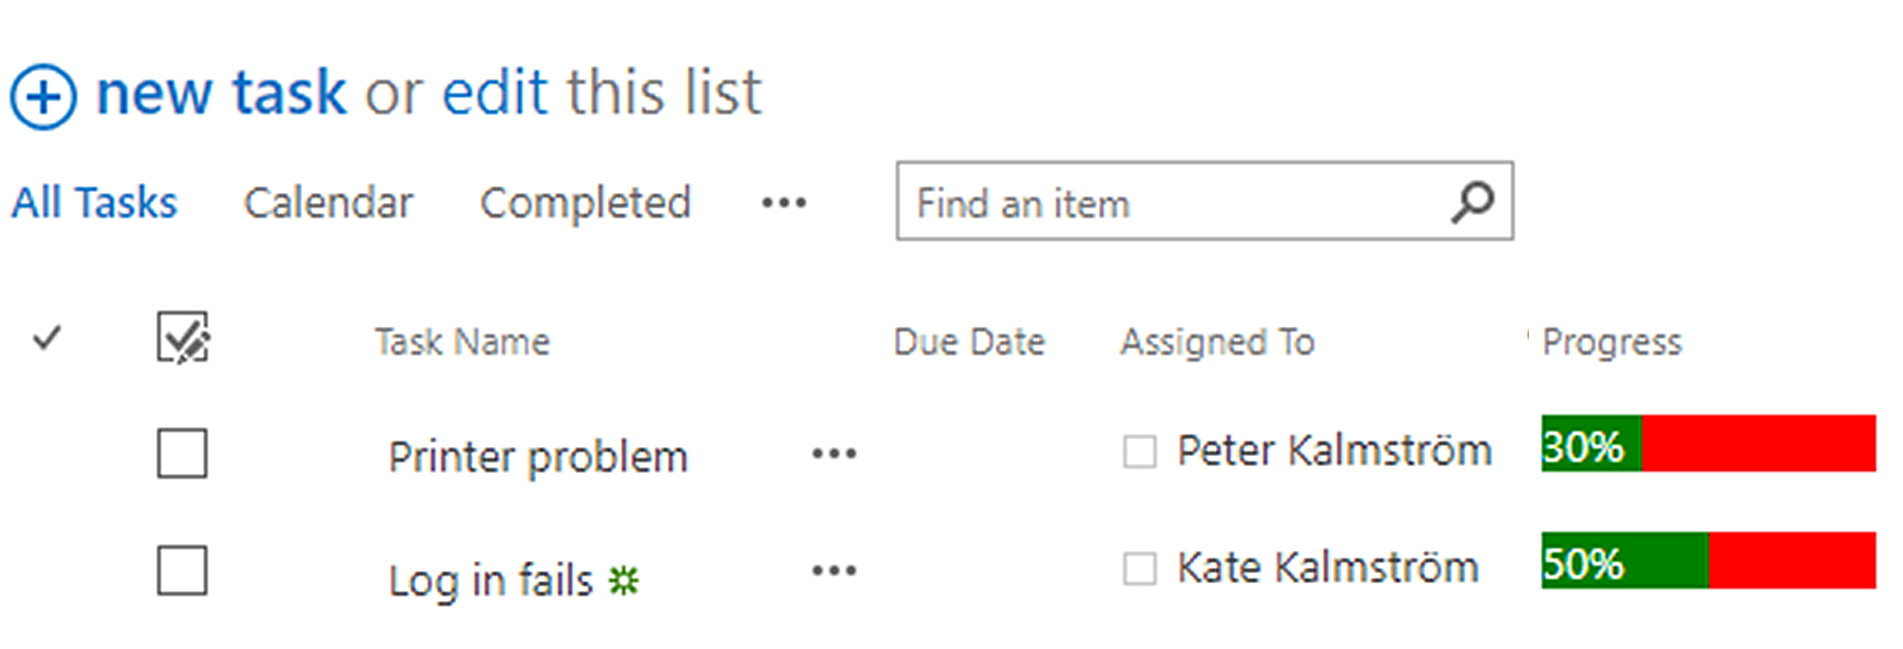Click the search magnifier icon
This screenshot has width=1903, height=649.
click(1472, 202)
